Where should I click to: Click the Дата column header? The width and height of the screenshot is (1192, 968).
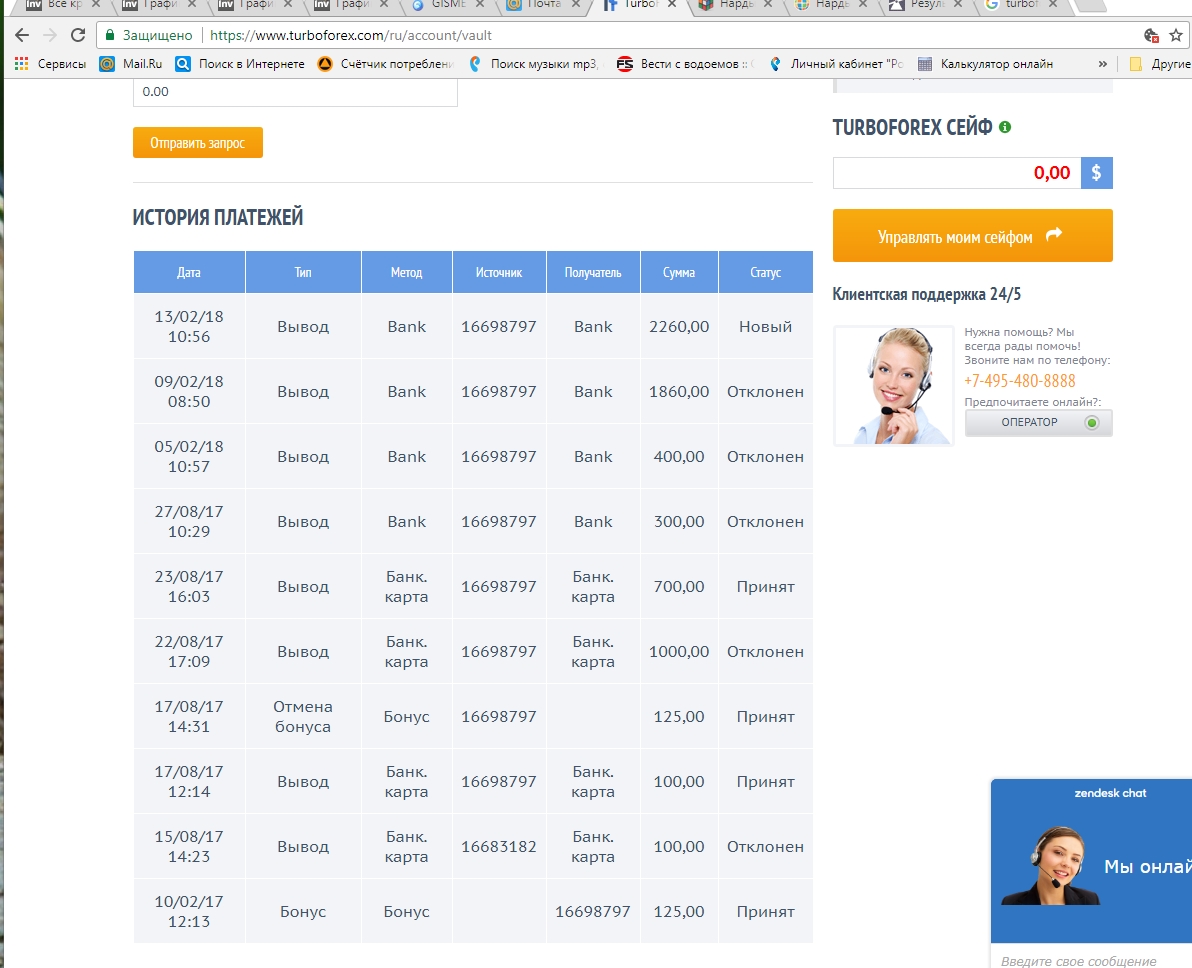coord(189,272)
